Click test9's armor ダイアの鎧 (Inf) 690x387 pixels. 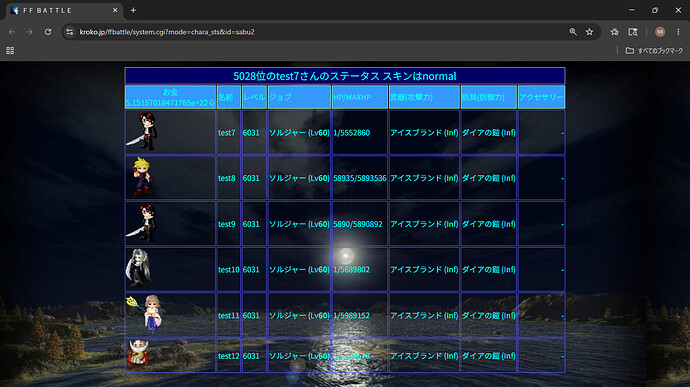coord(488,224)
